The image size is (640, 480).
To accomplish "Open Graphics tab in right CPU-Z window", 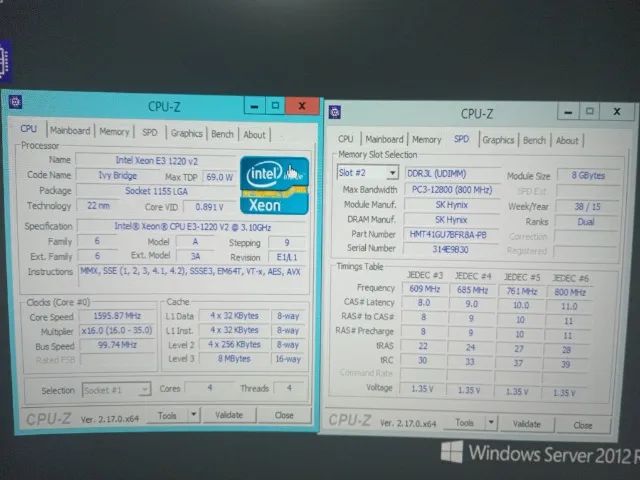I will [x=498, y=140].
